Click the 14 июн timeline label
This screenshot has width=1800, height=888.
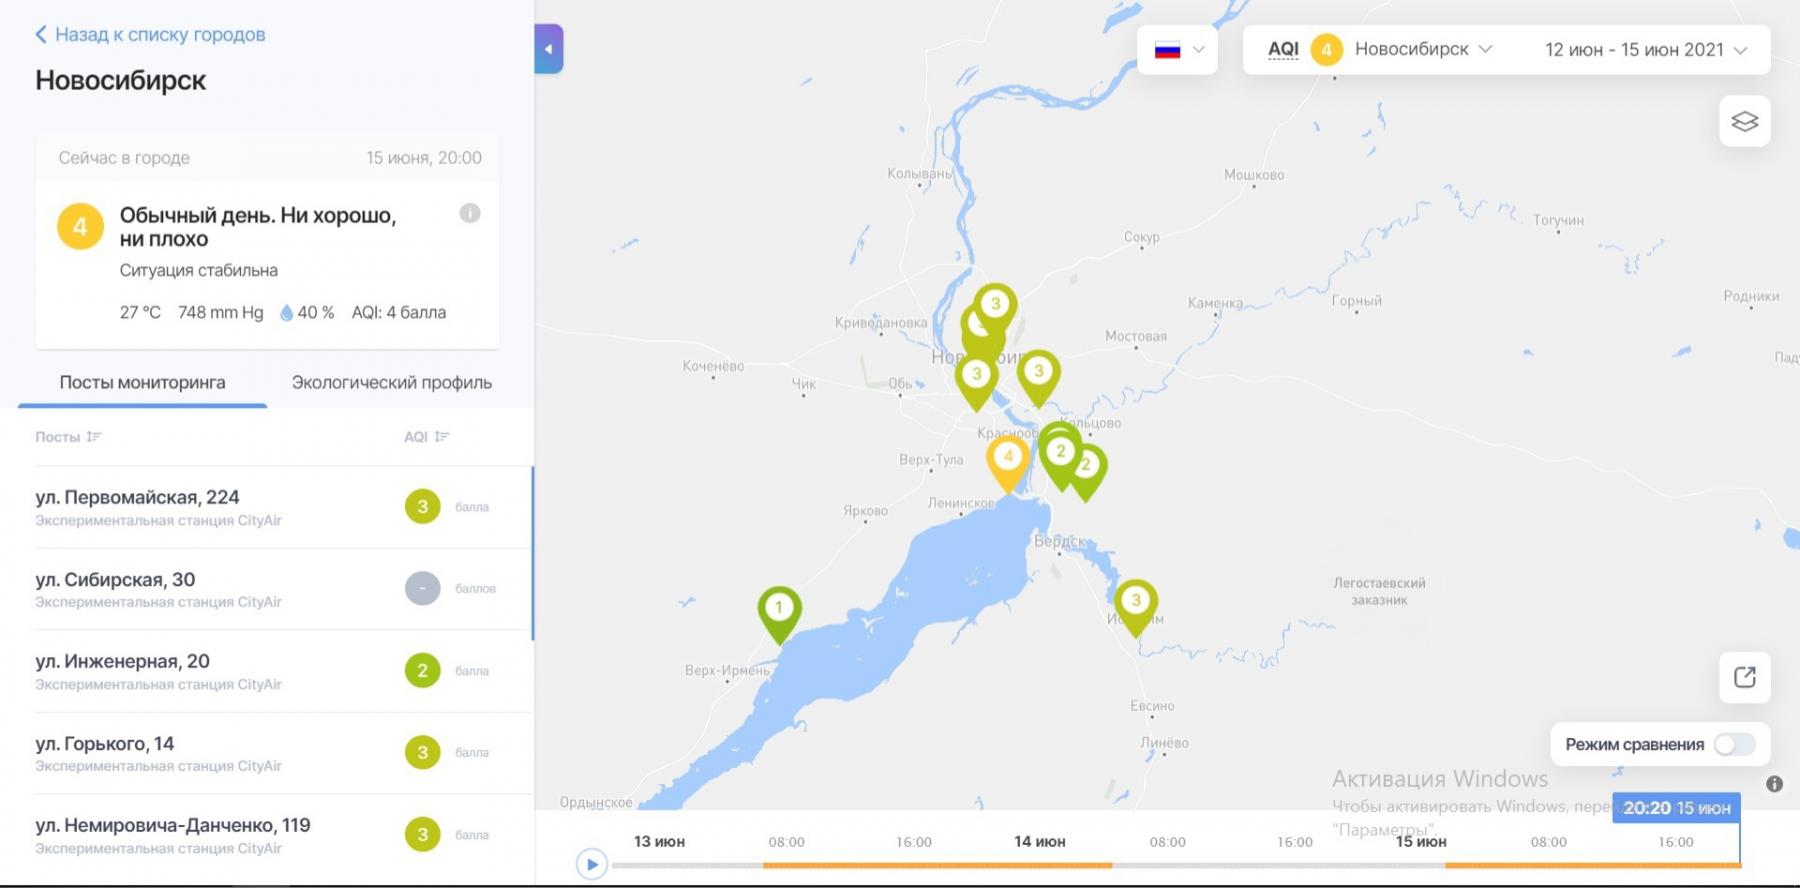click(x=1040, y=842)
